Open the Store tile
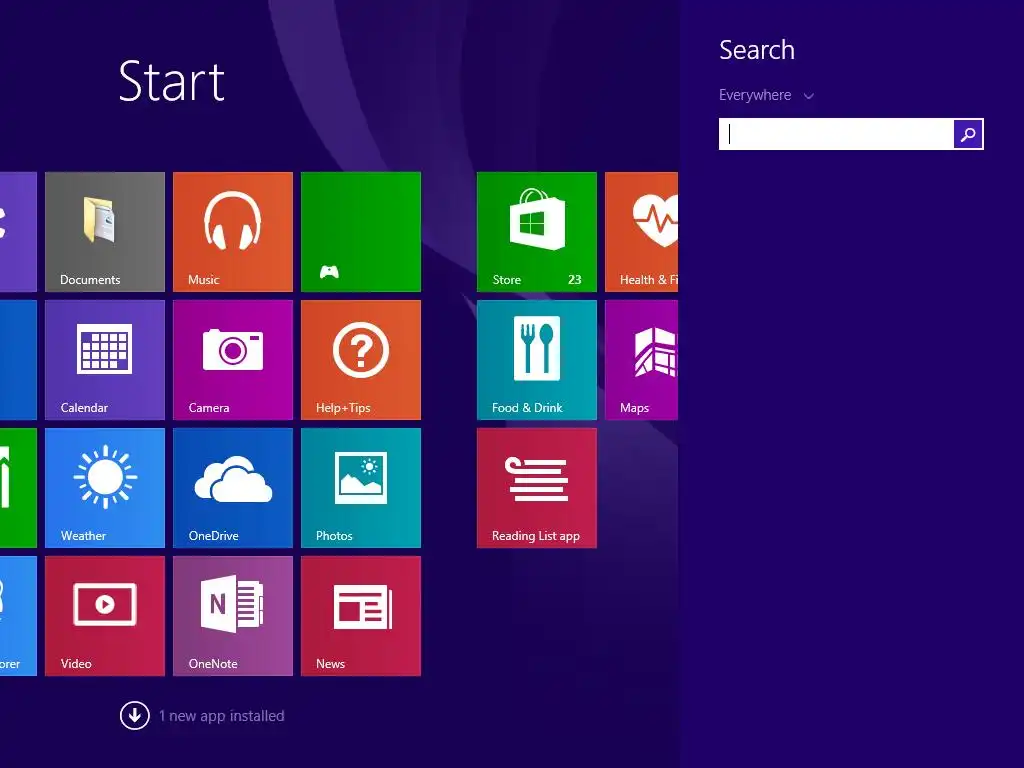The height and width of the screenshot is (768, 1024). [536, 232]
